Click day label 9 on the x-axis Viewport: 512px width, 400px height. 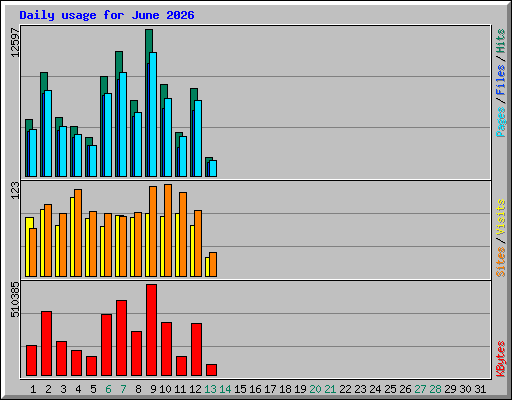click(153, 389)
